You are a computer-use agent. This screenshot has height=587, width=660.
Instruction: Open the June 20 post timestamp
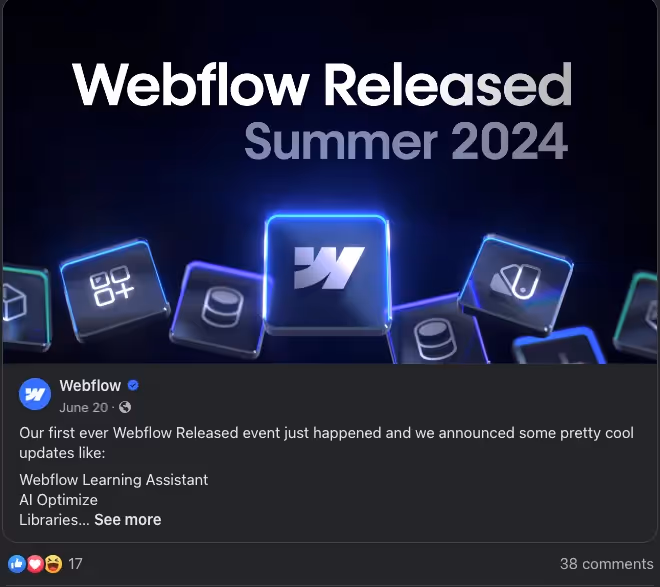tap(83, 407)
